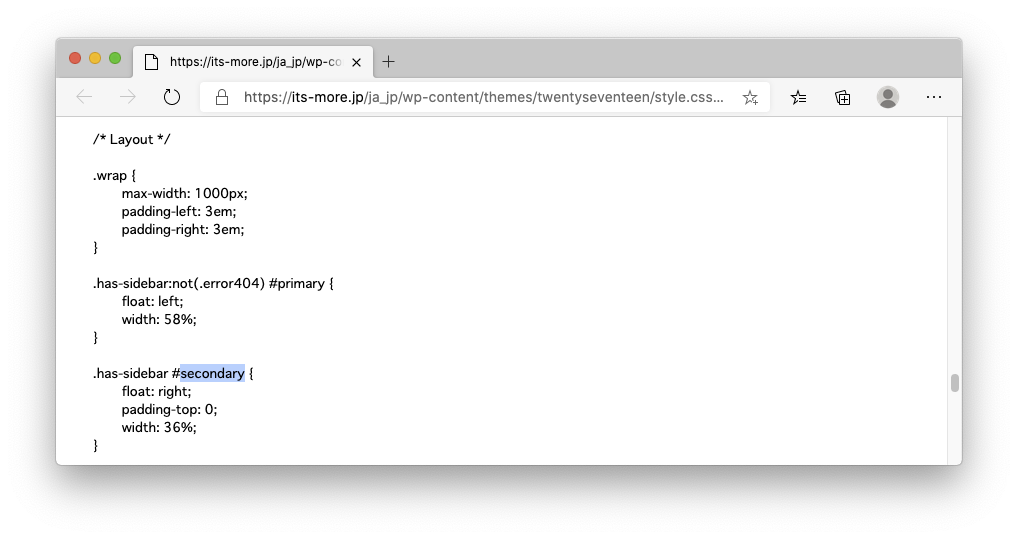Click the forward navigation arrow
Viewport: 1018px width, 539px height.
click(128, 97)
